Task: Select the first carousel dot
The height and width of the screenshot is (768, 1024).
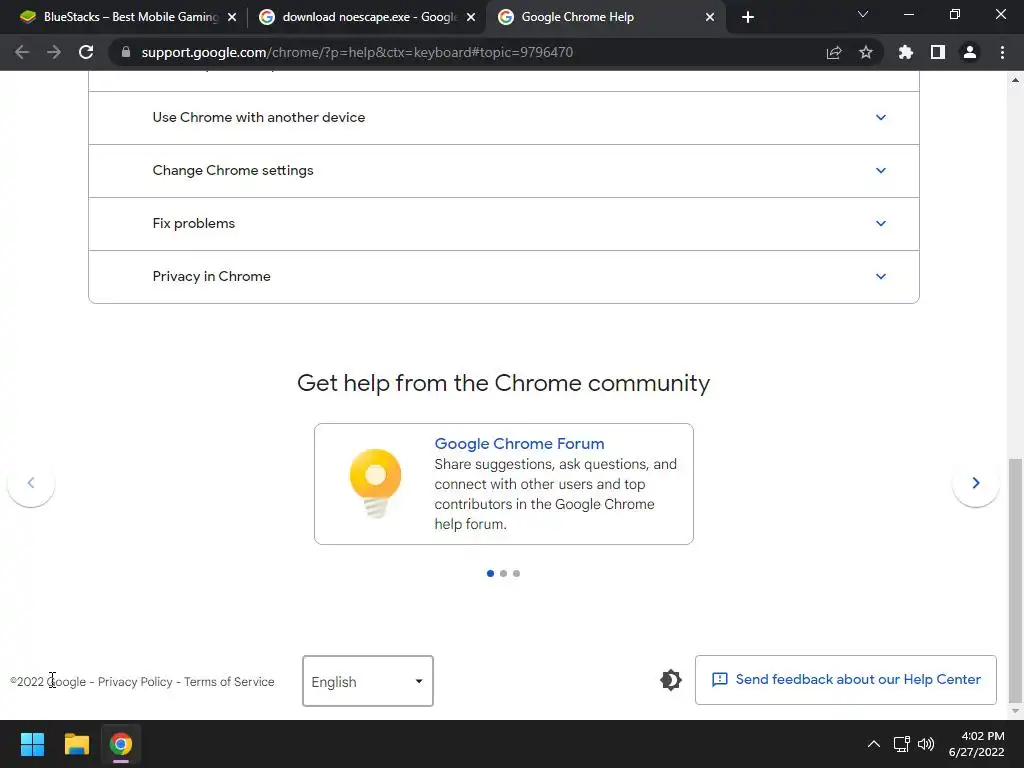Action: [490, 573]
